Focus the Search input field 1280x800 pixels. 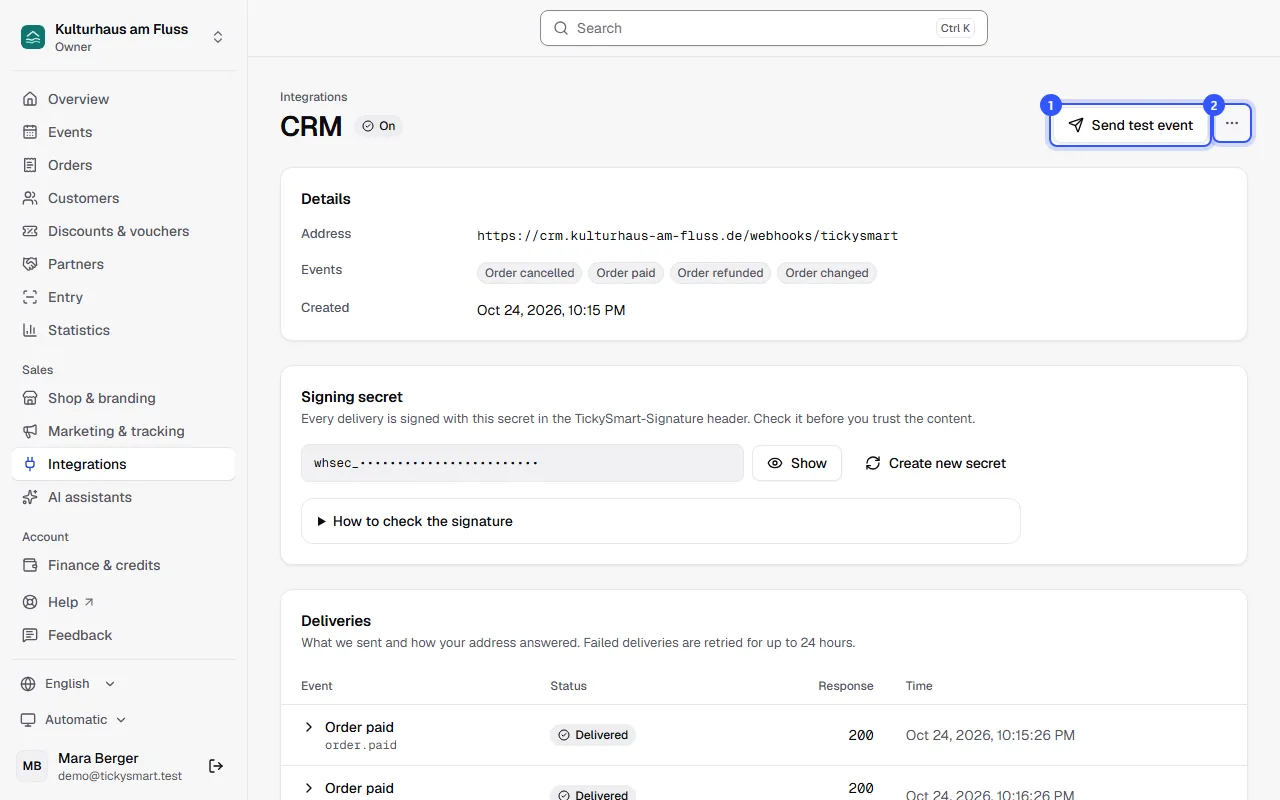[764, 28]
